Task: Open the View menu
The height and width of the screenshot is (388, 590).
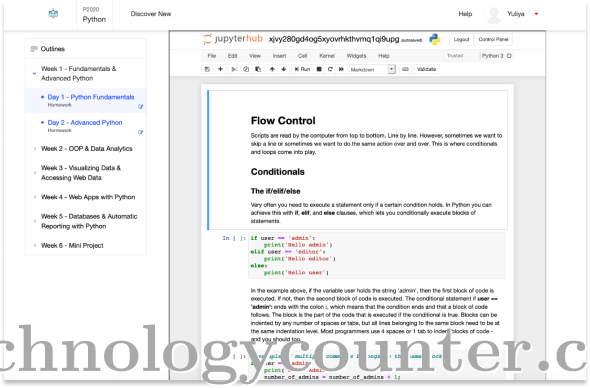Action: point(255,56)
